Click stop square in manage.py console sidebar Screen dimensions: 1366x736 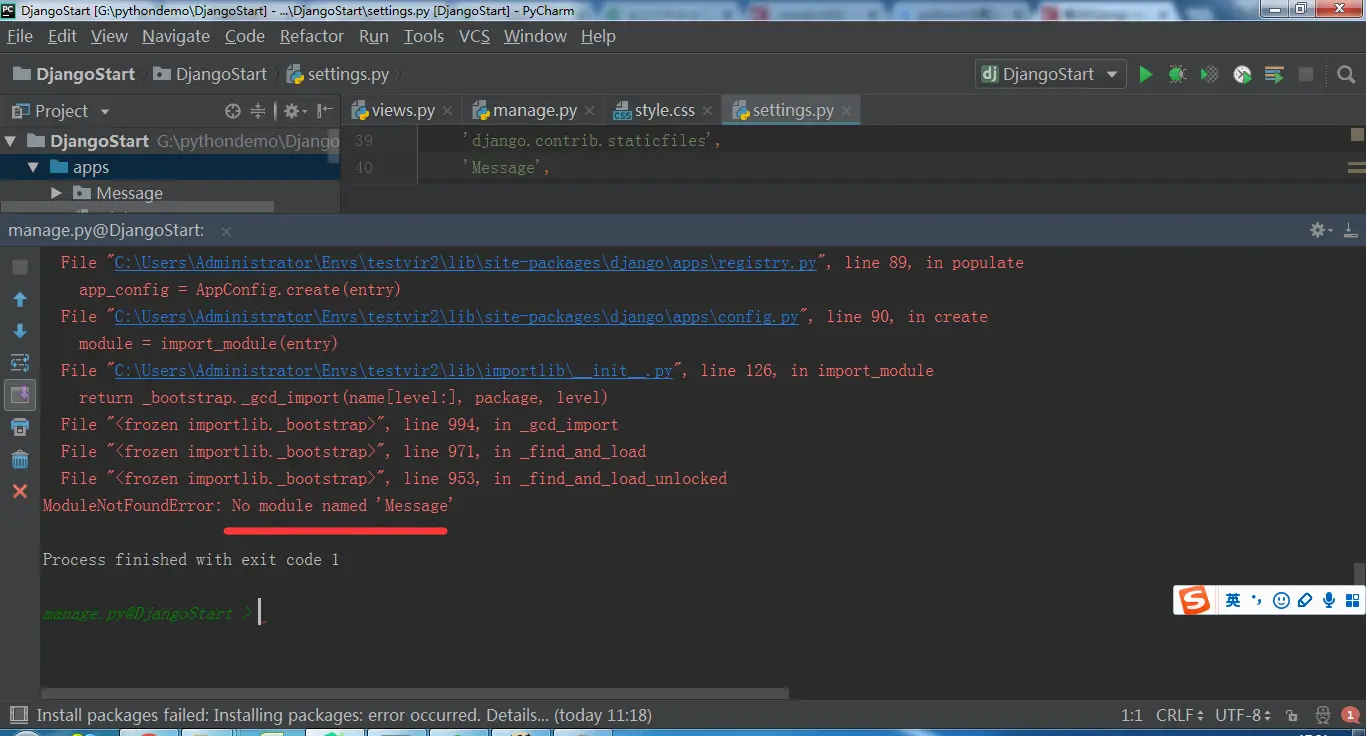pos(20,267)
